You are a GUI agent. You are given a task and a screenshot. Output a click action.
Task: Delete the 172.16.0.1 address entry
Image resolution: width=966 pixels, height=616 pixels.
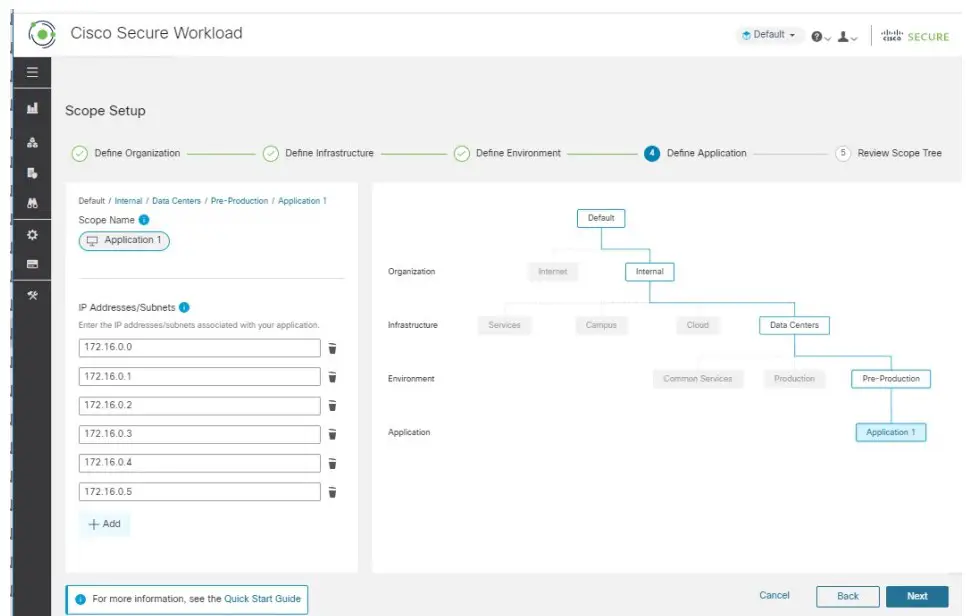coord(332,377)
